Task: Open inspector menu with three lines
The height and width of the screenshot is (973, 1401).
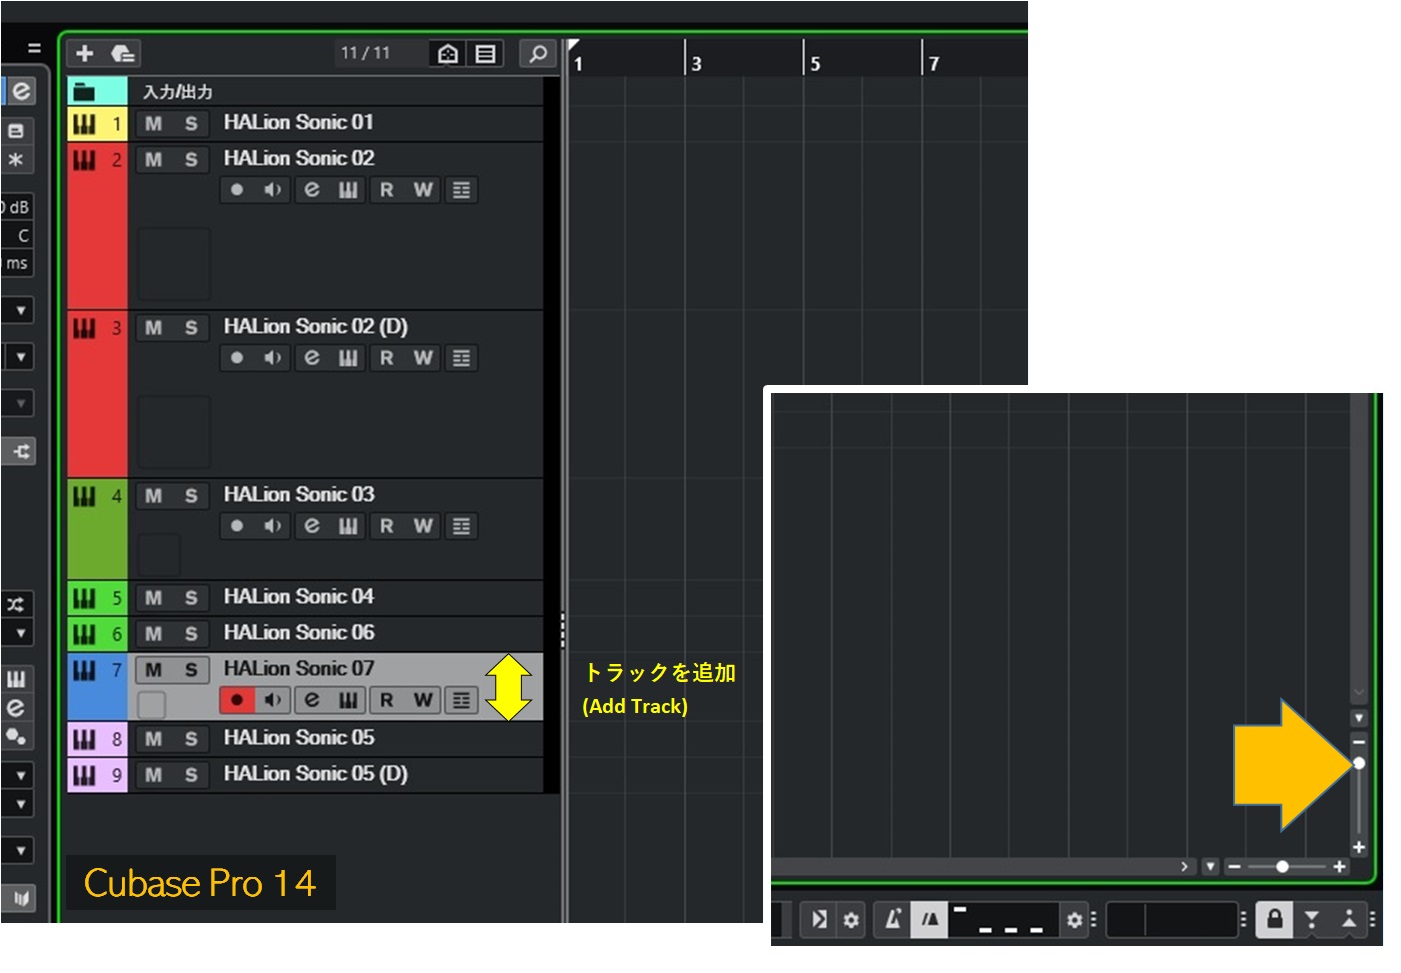Action: (34, 48)
